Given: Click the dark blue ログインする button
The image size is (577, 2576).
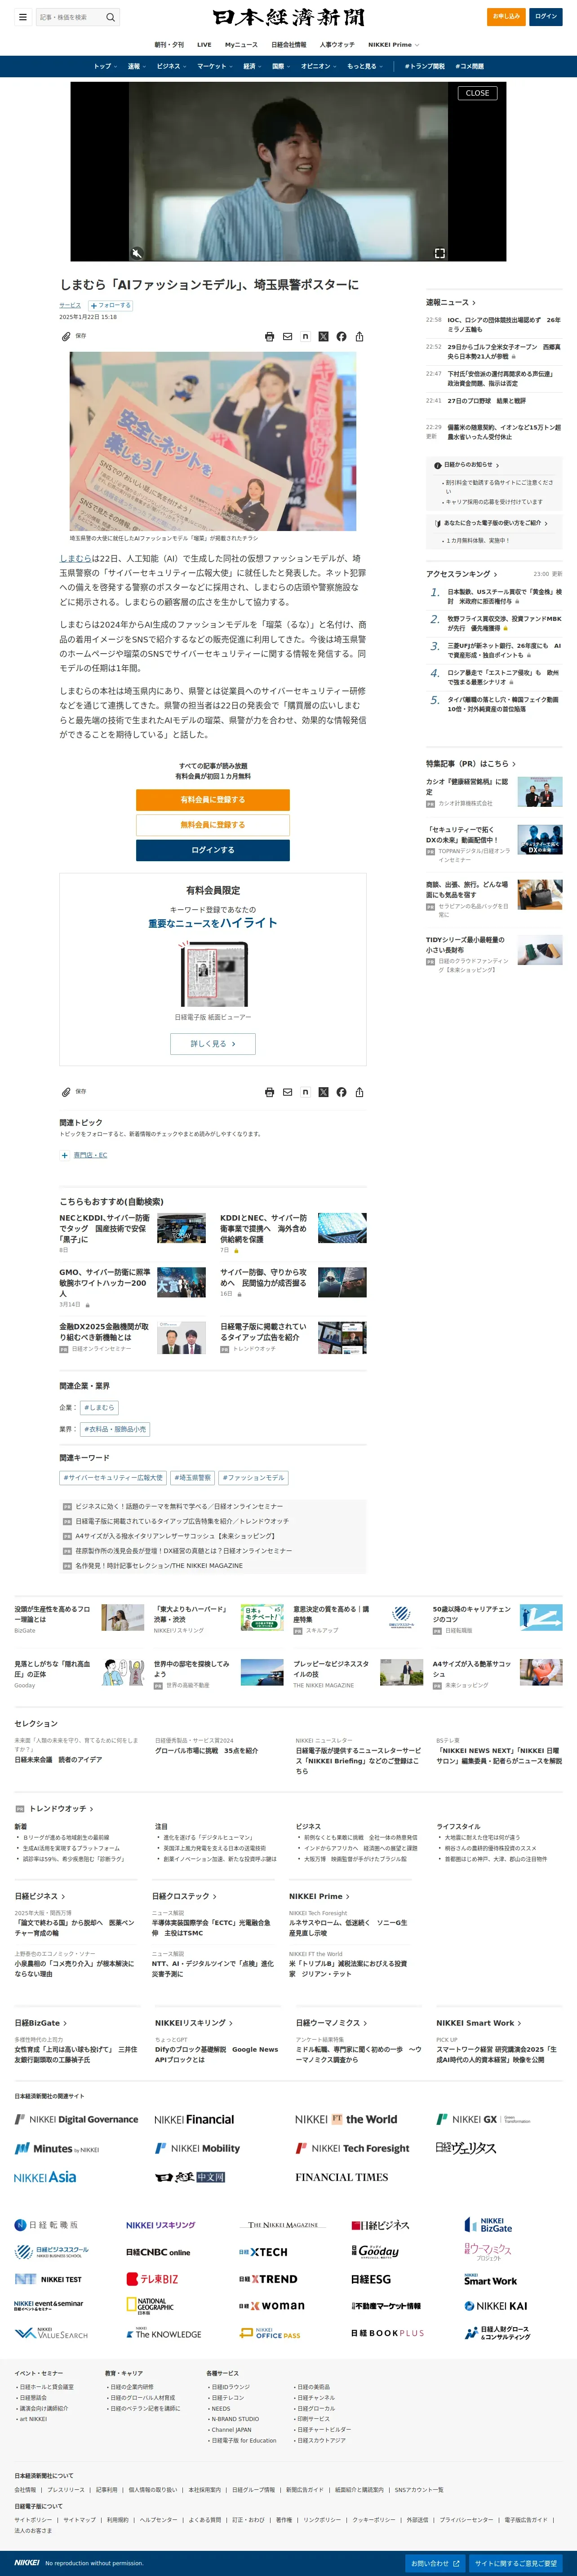Looking at the screenshot, I should [x=213, y=850].
